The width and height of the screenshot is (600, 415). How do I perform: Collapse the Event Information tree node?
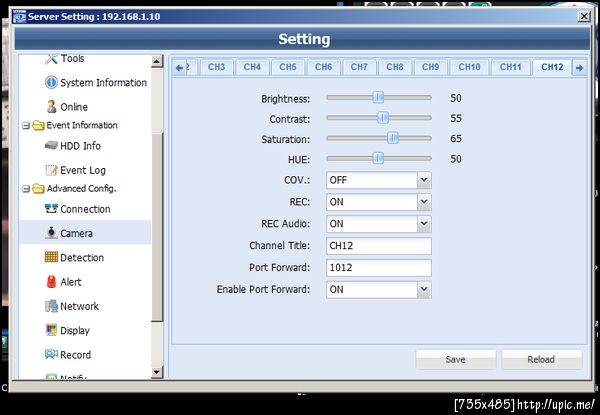pyautogui.click(x=26, y=125)
